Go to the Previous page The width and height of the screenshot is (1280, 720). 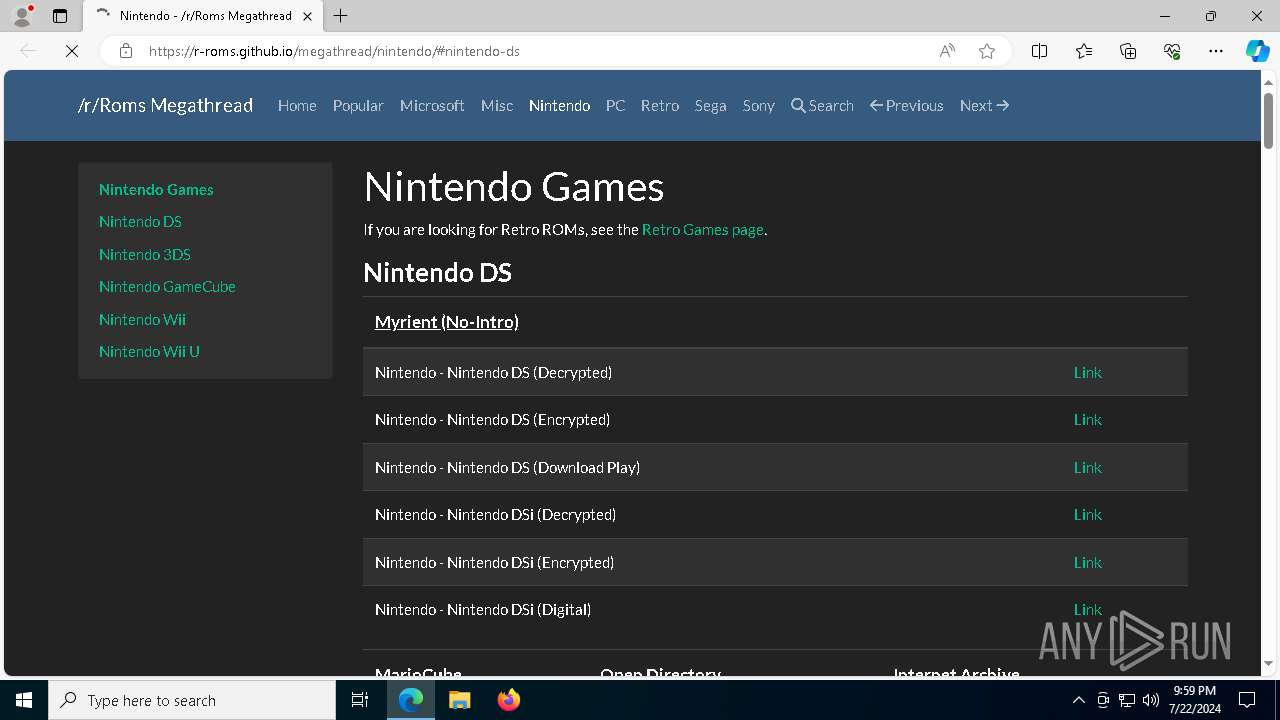(907, 105)
